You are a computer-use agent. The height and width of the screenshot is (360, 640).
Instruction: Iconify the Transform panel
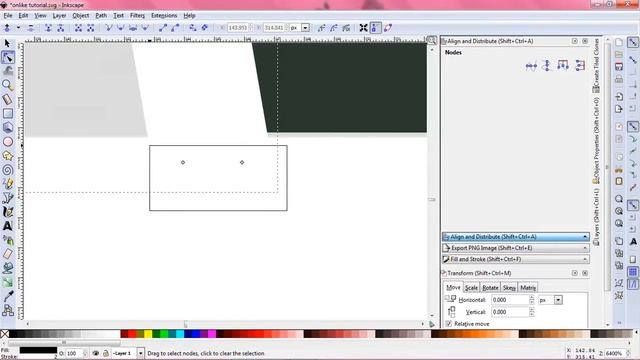[575, 273]
